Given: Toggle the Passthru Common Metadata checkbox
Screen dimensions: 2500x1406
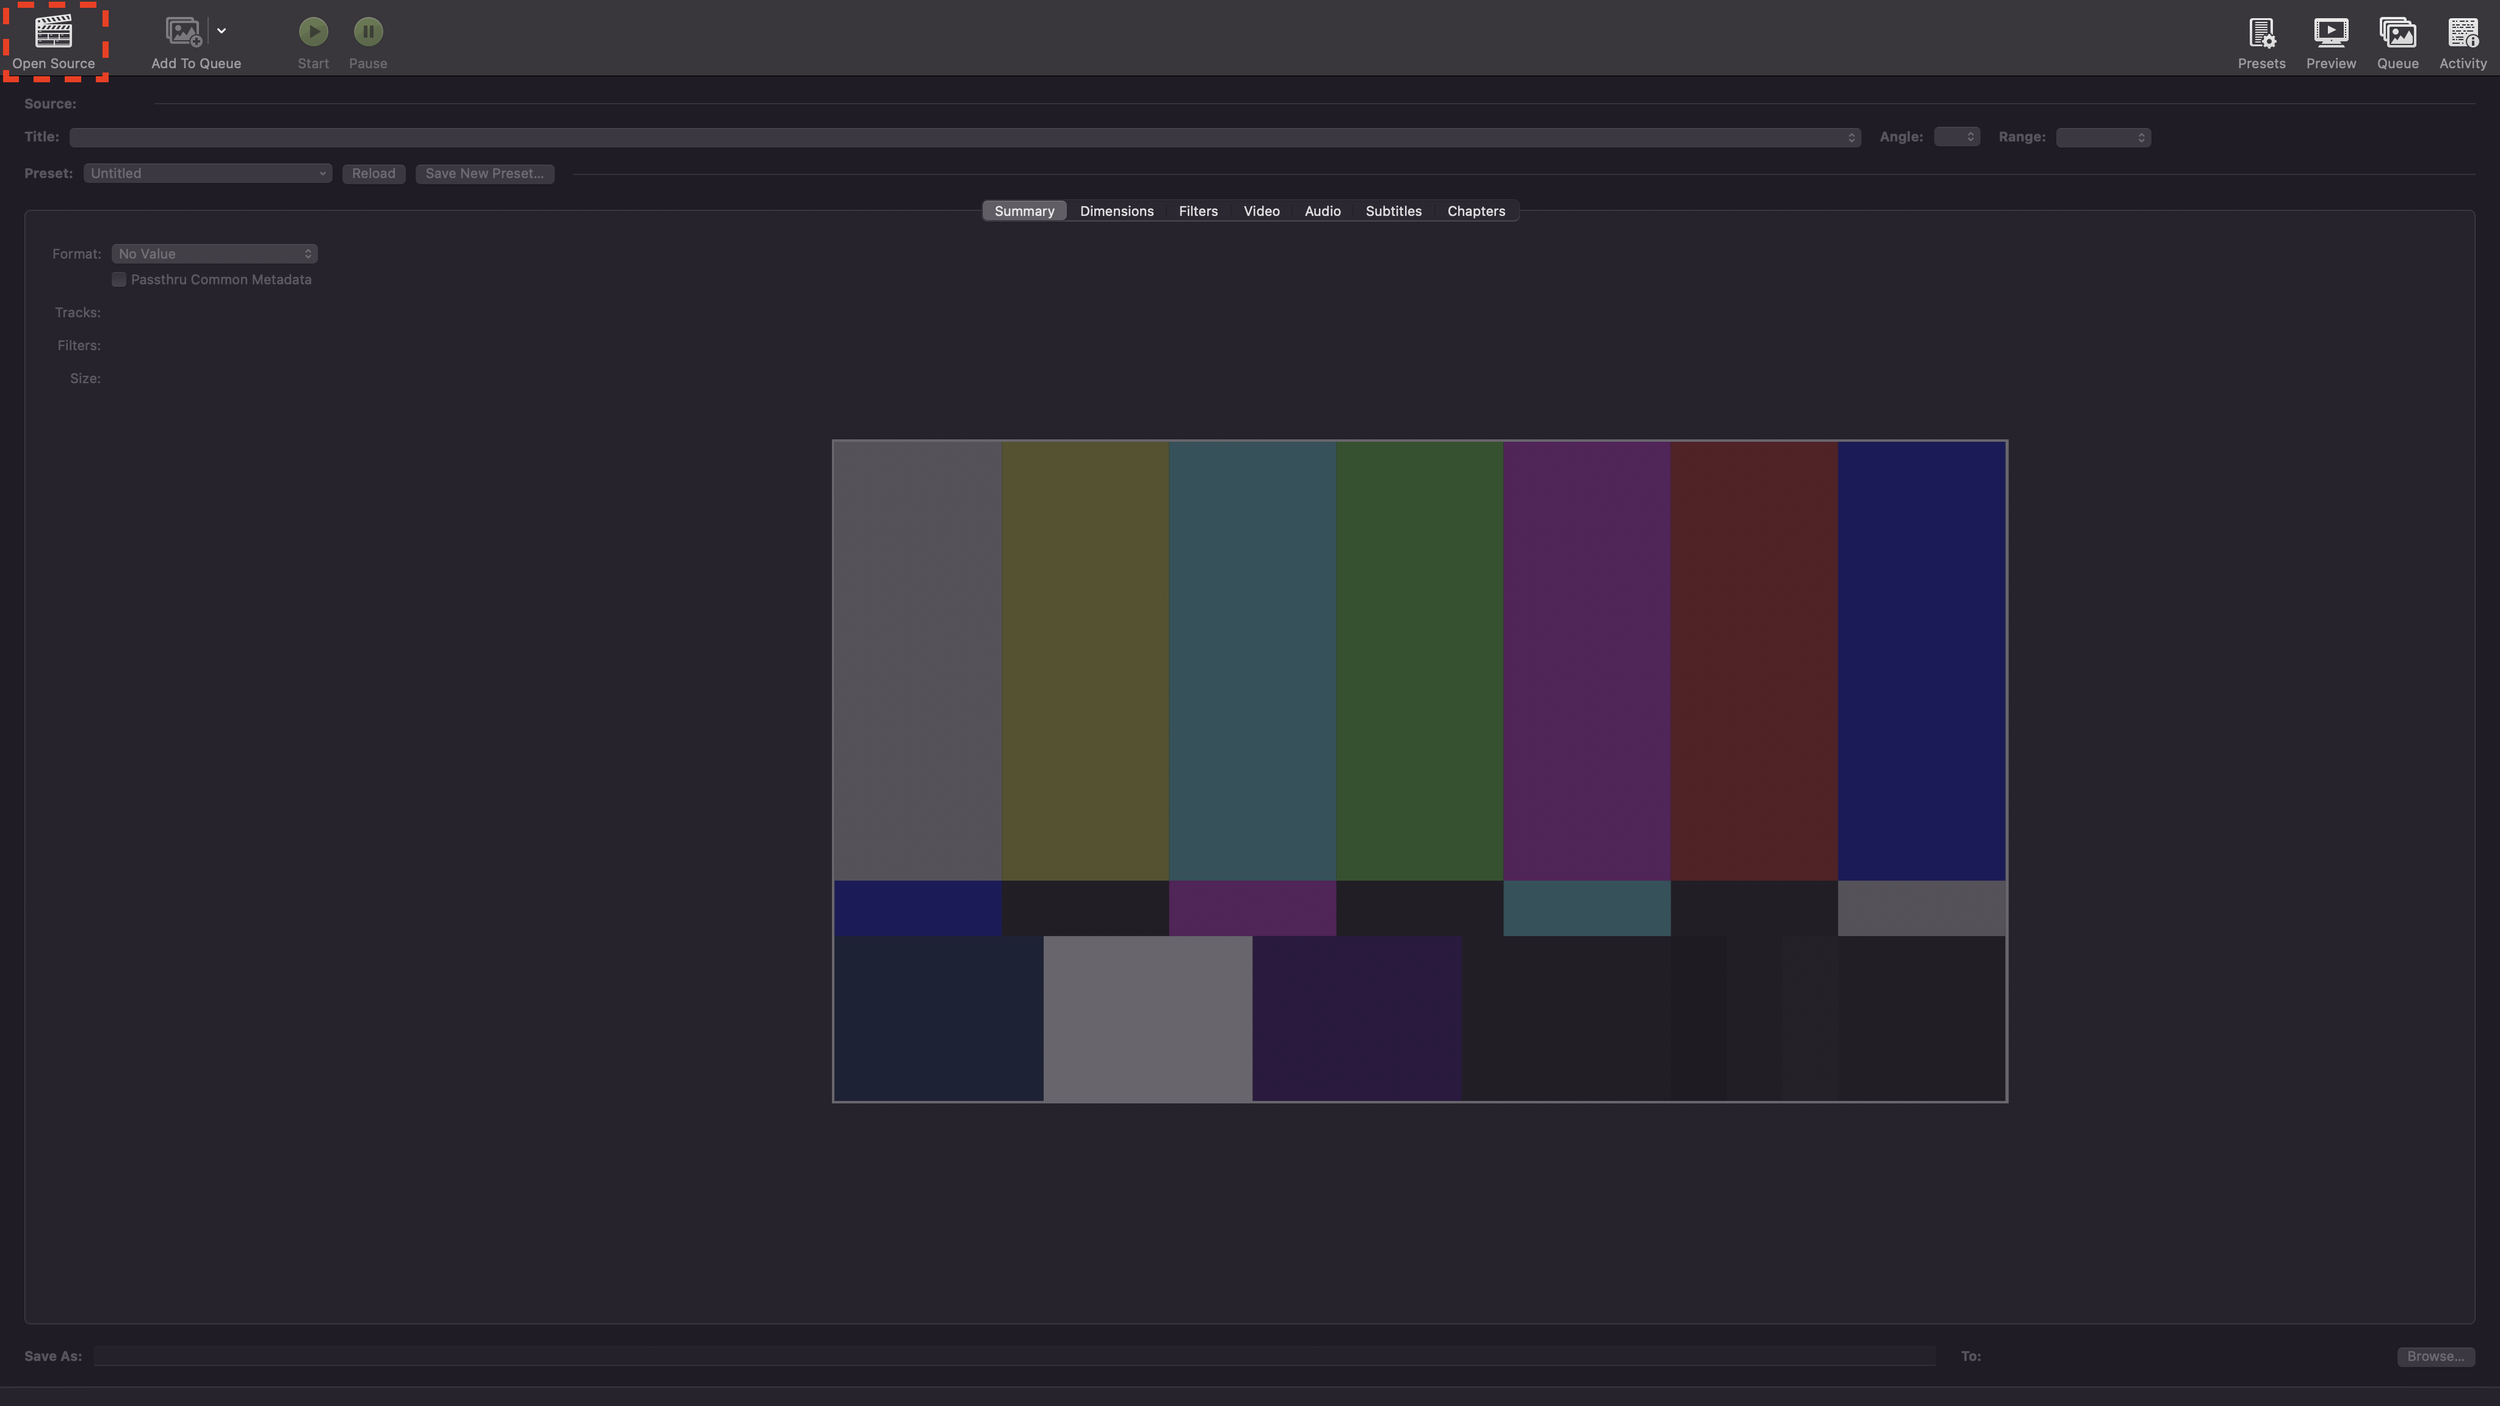Looking at the screenshot, I should click(119, 280).
